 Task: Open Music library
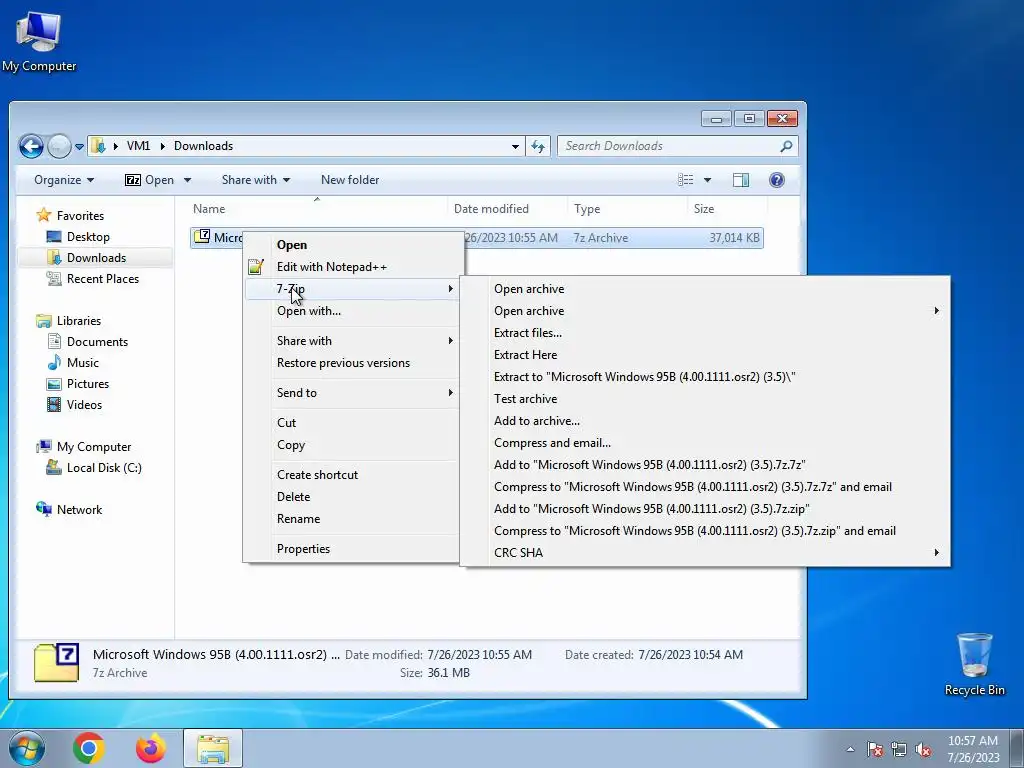pyautogui.click(x=82, y=362)
